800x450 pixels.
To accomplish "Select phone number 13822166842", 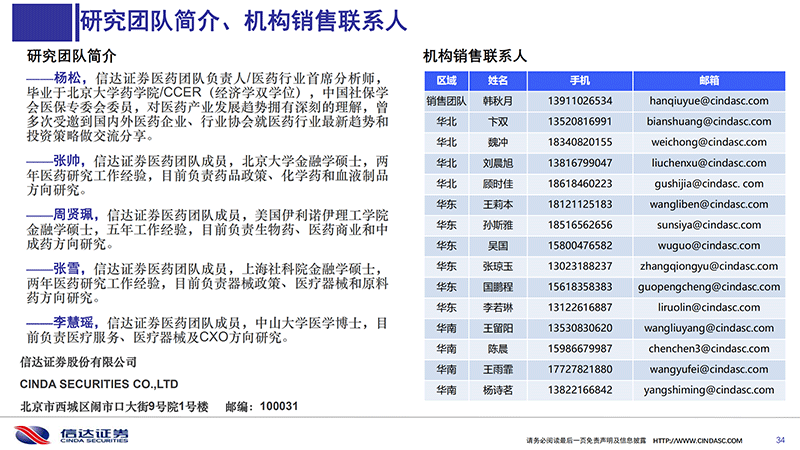I will click(x=580, y=390).
